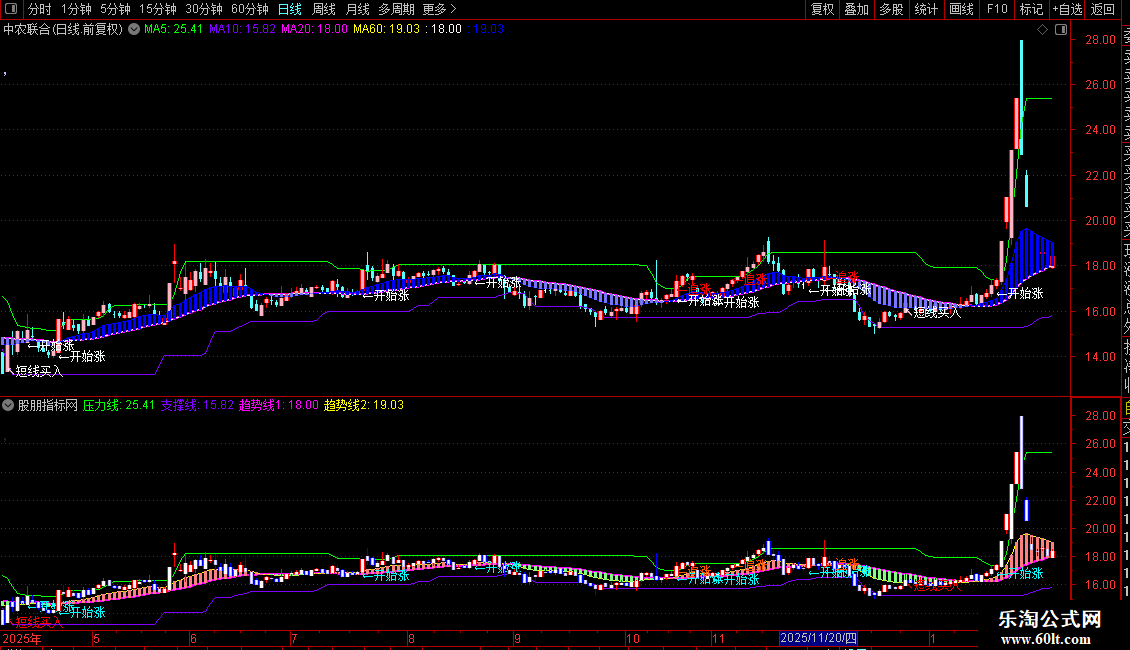Click the 2025/11/20 date marker on timeline
This screenshot has height=650, width=1130.
[x=818, y=637]
